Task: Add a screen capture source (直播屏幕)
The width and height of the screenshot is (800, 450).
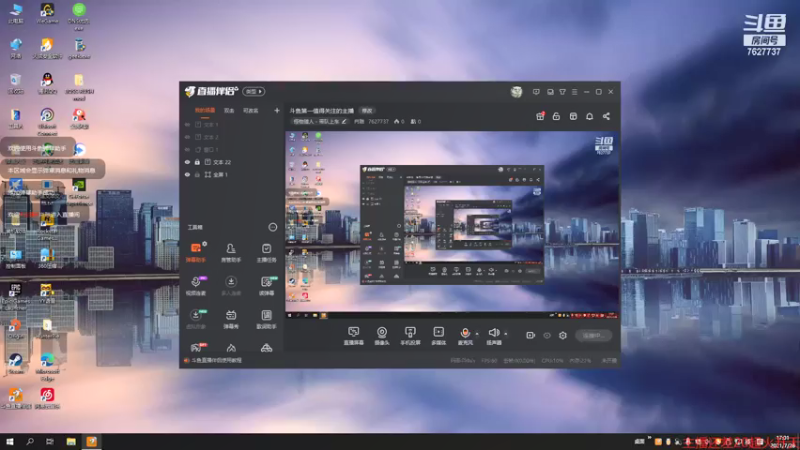Action: [354, 336]
